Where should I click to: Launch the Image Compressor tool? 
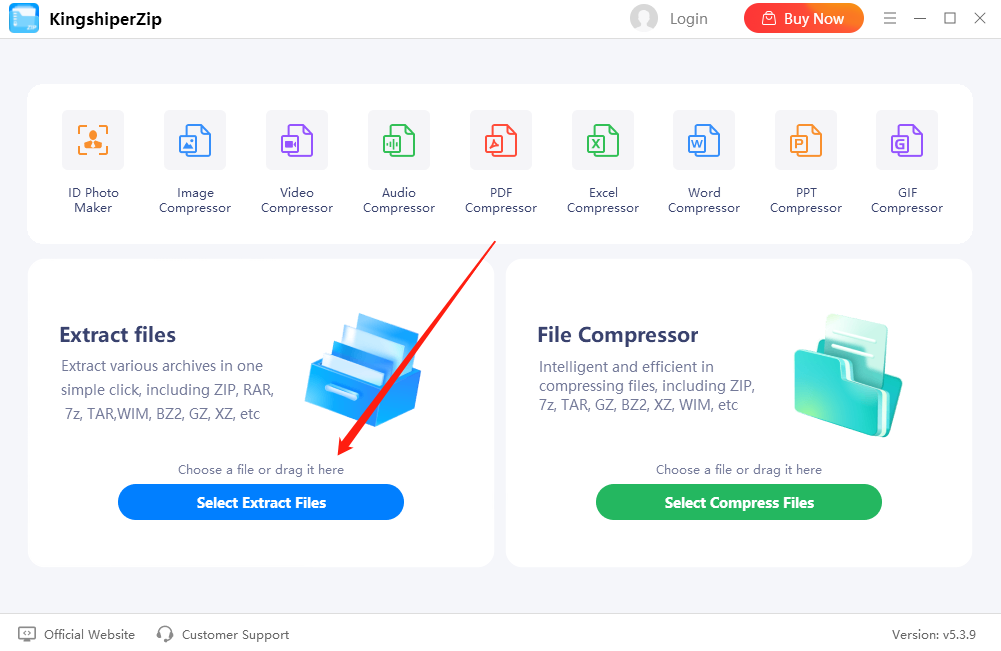(x=195, y=141)
